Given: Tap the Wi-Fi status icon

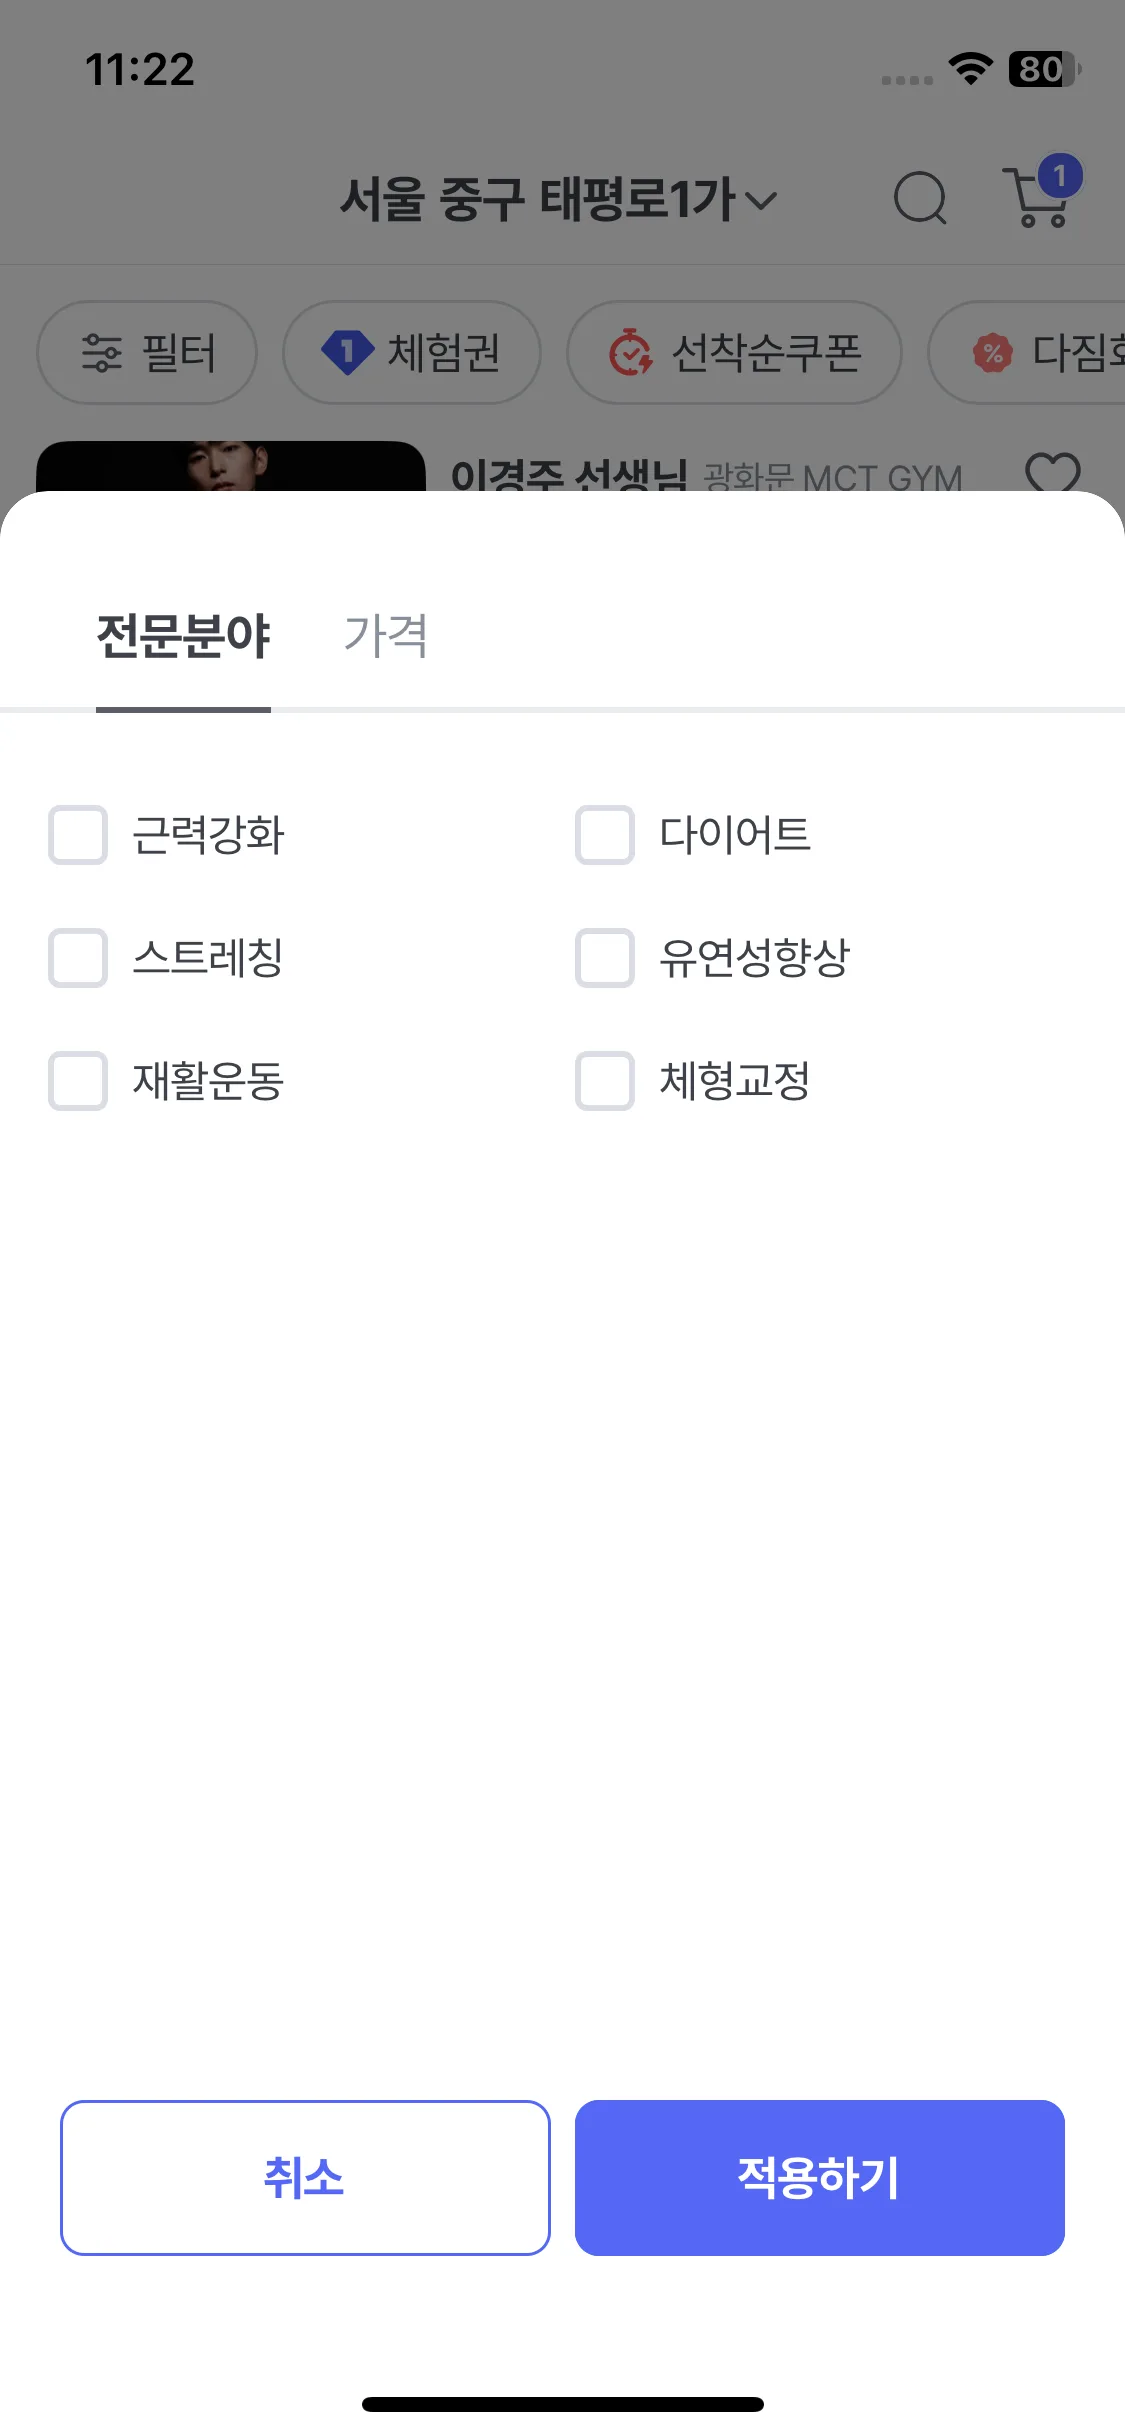Looking at the screenshot, I should pyautogui.click(x=970, y=69).
